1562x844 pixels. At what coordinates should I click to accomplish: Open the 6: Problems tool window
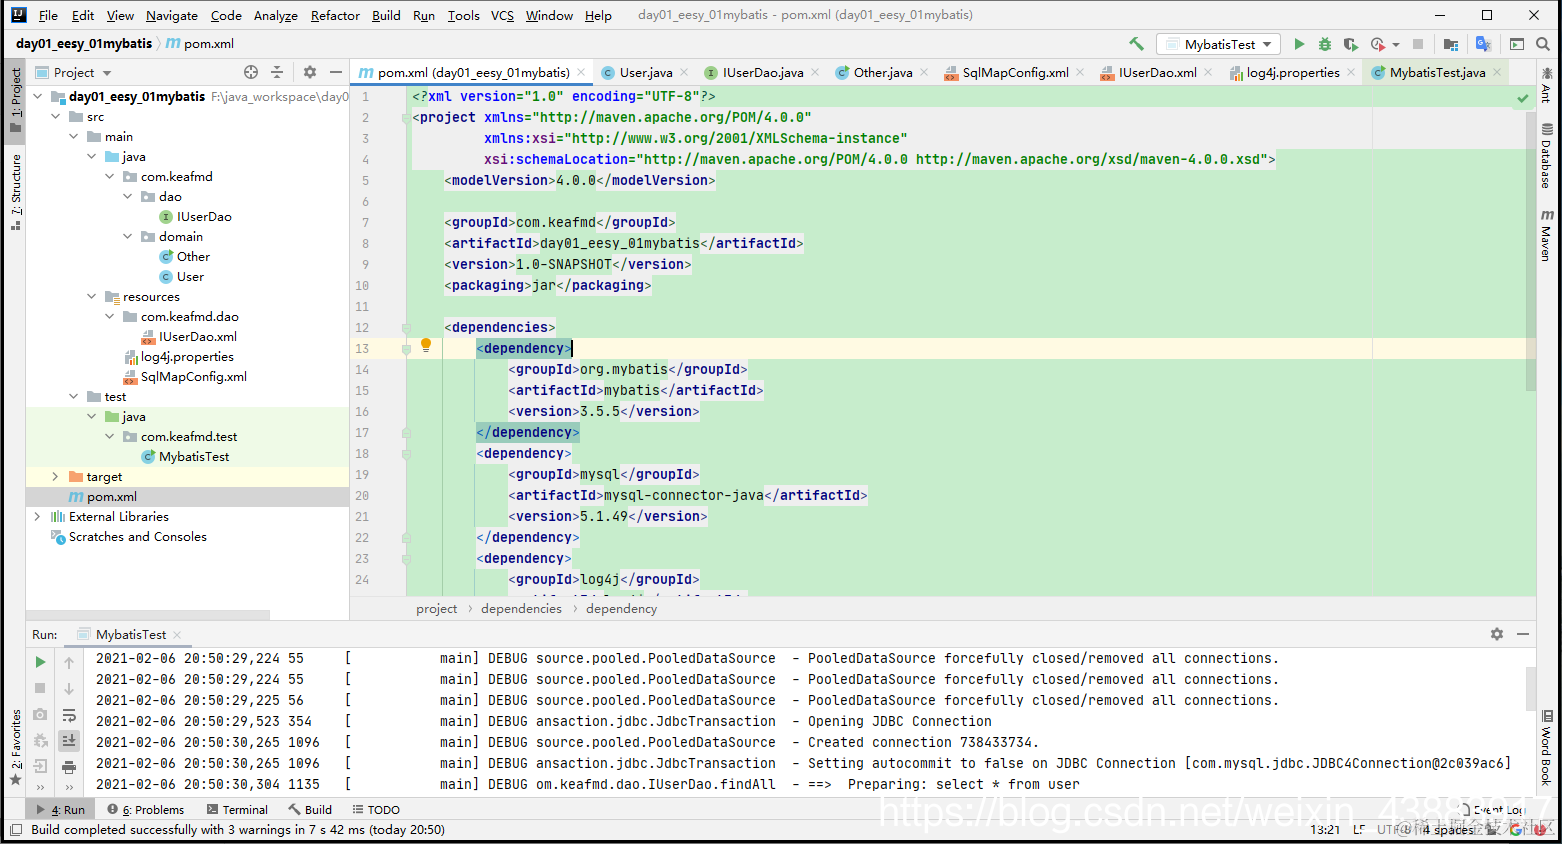[x=146, y=810]
